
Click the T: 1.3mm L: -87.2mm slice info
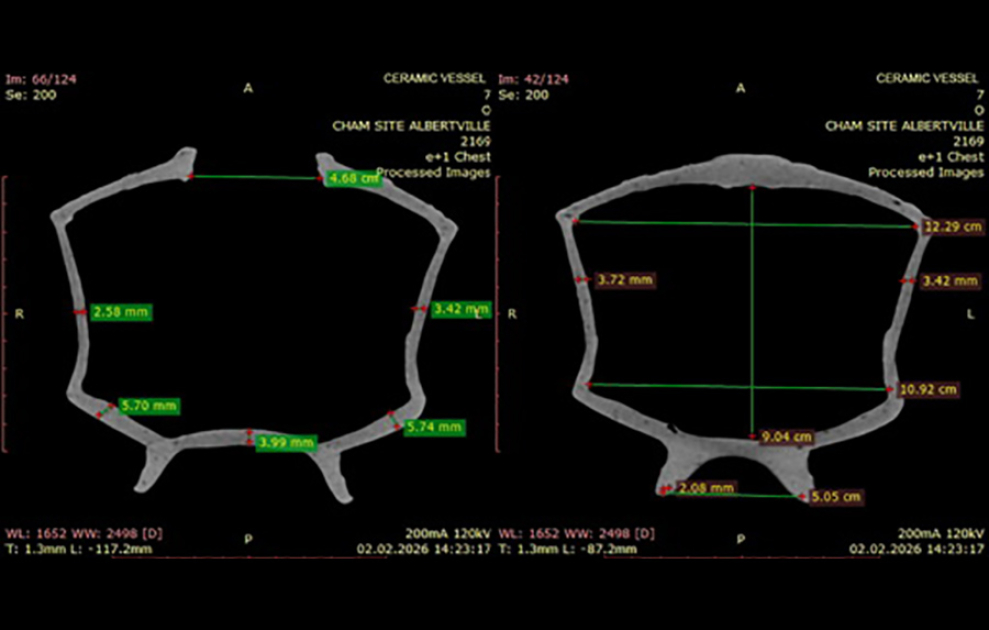coord(568,549)
